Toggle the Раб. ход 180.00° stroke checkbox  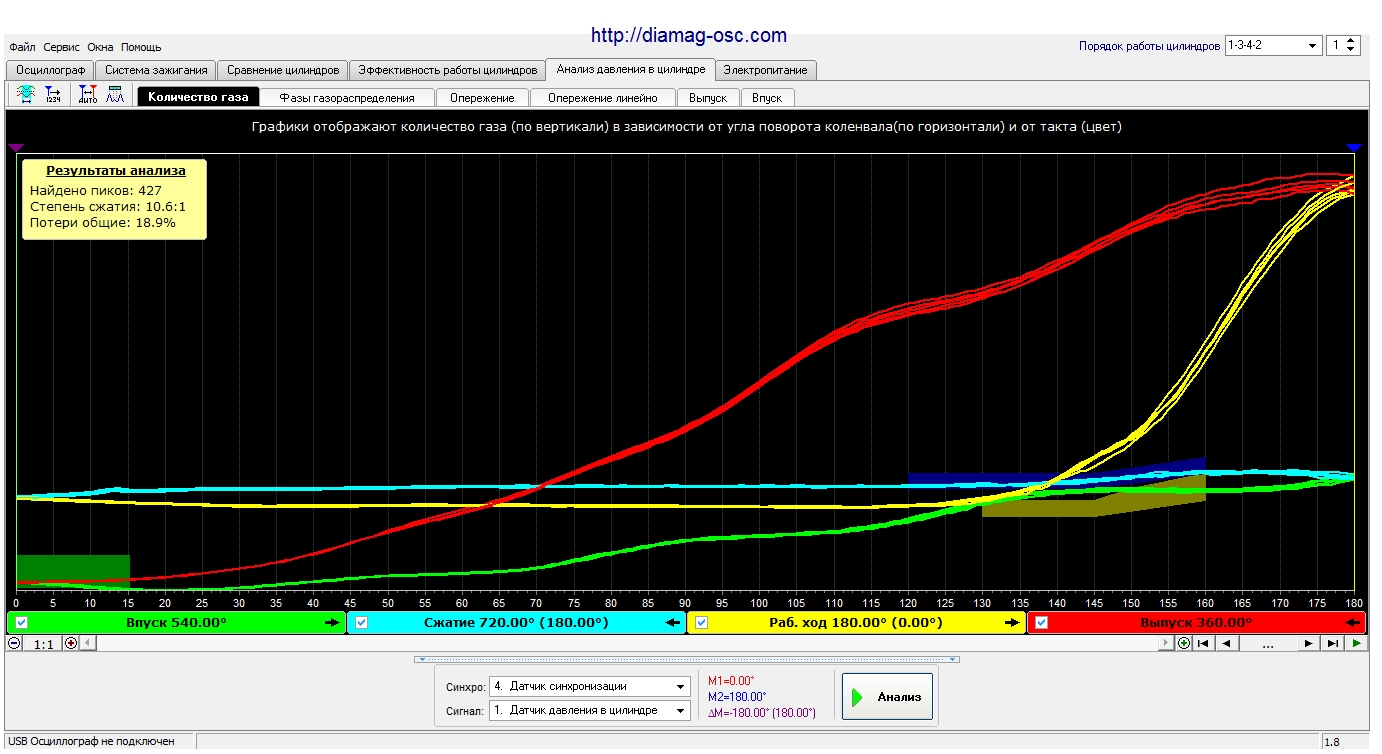[702, 622]
